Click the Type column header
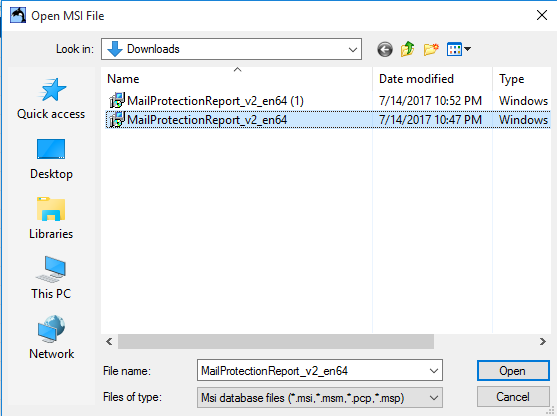The height and width of the screenshot is (416, 557). tap(522, 79)
